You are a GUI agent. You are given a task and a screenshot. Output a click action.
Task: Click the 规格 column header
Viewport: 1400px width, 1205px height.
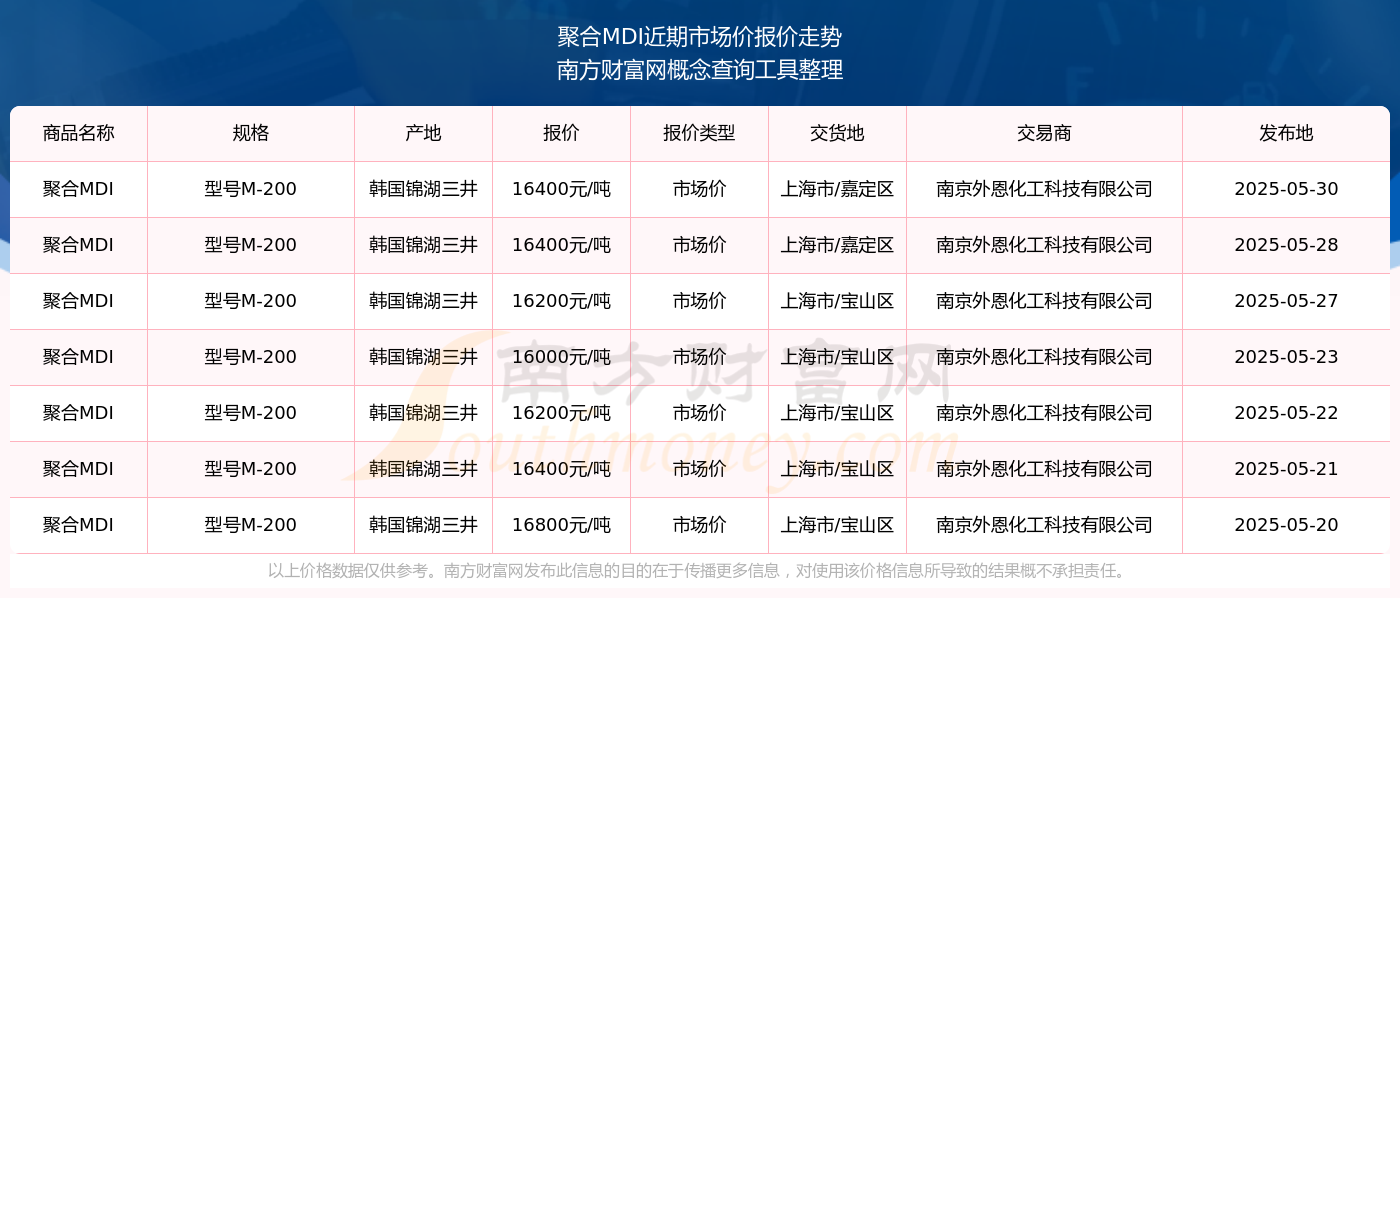pos(251,133)
